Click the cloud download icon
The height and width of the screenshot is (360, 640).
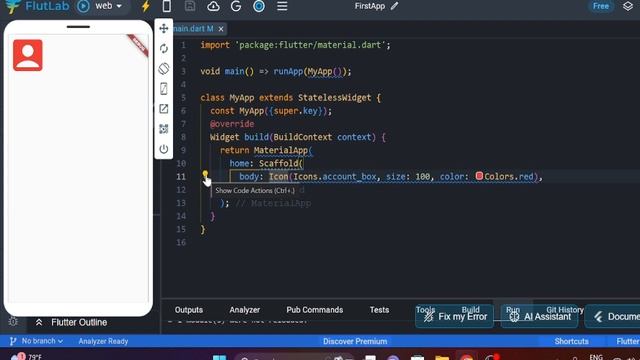[x=213, y=6]
